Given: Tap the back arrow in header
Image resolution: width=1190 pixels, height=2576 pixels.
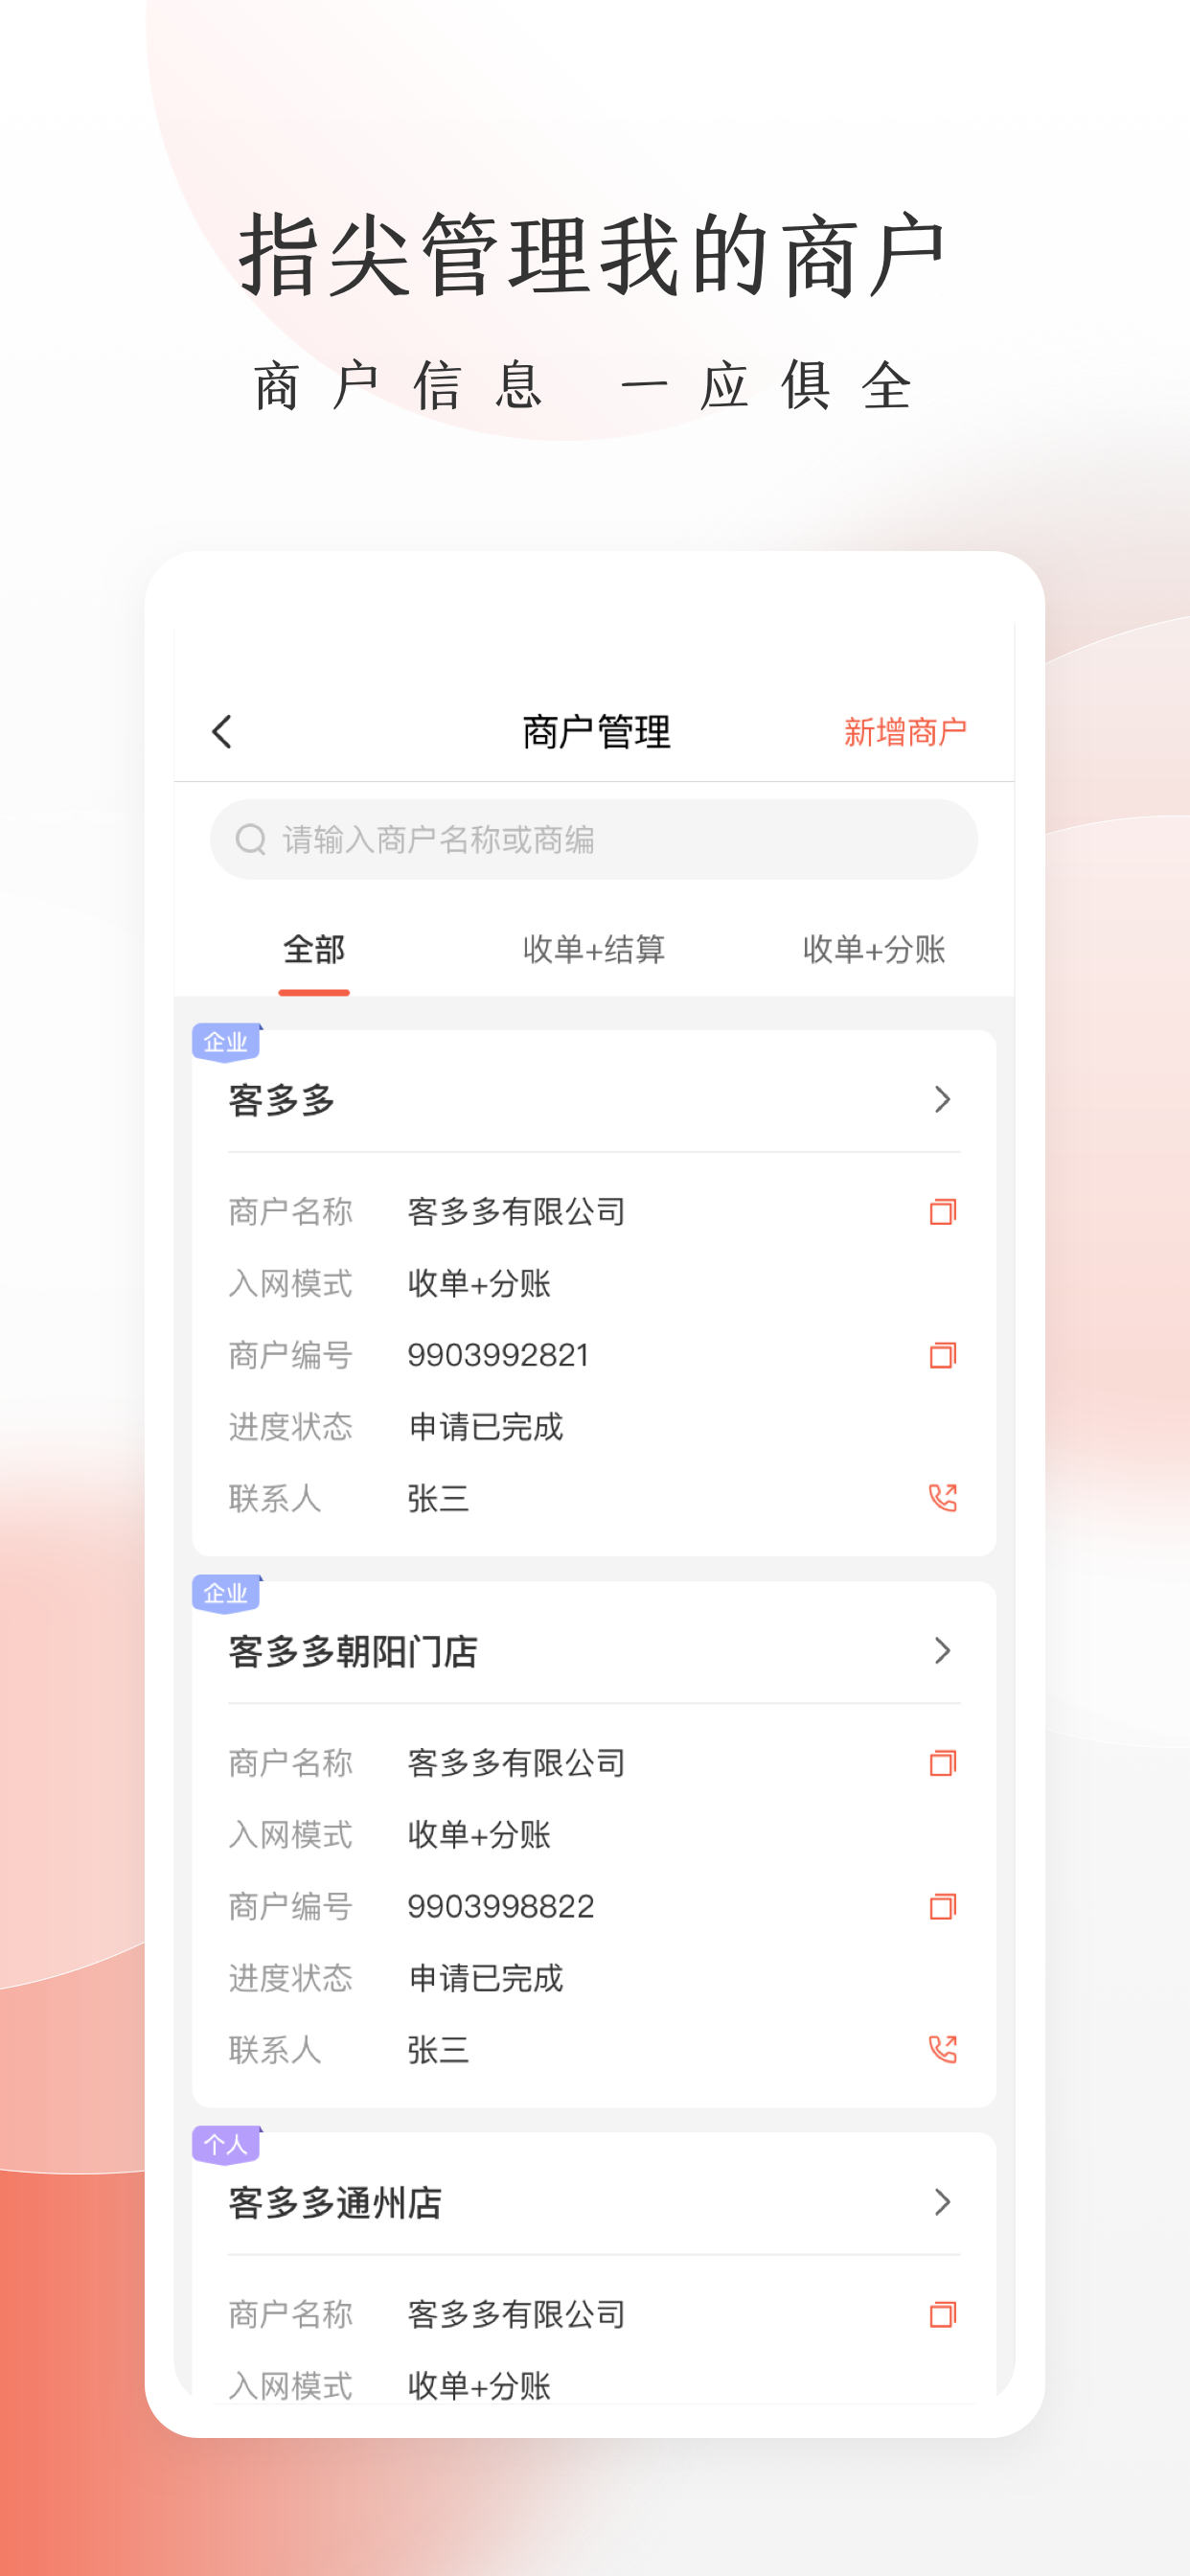Looking at the screenshot, I should click(x=222, y=732).
